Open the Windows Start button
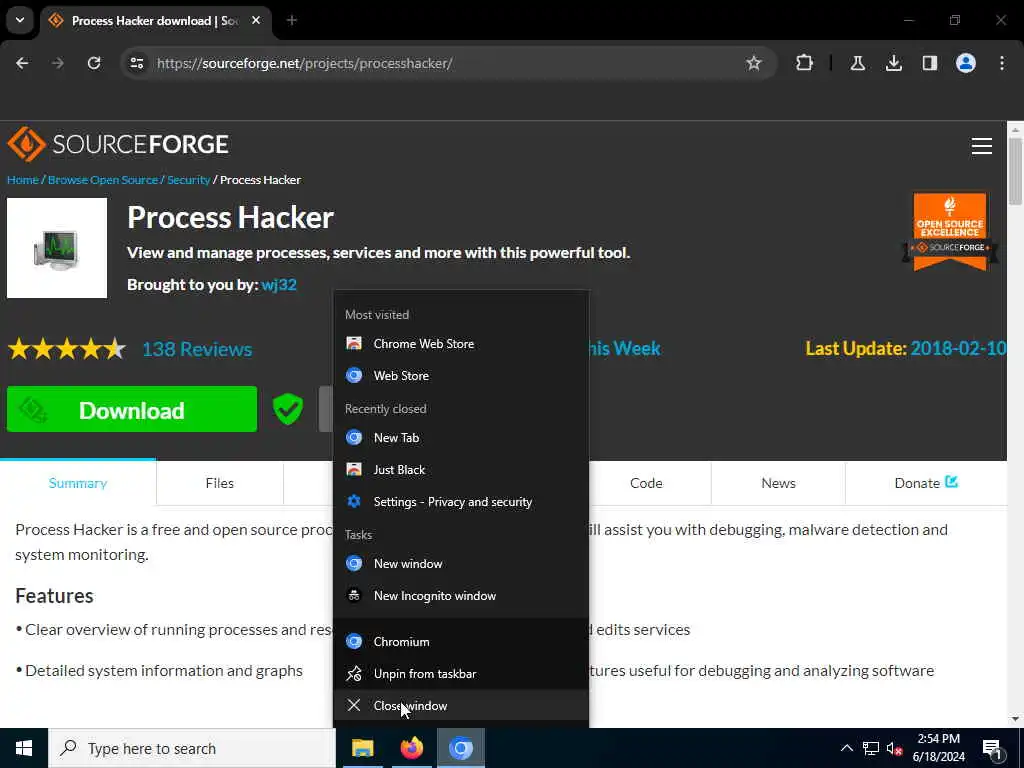 coord(24,748)
